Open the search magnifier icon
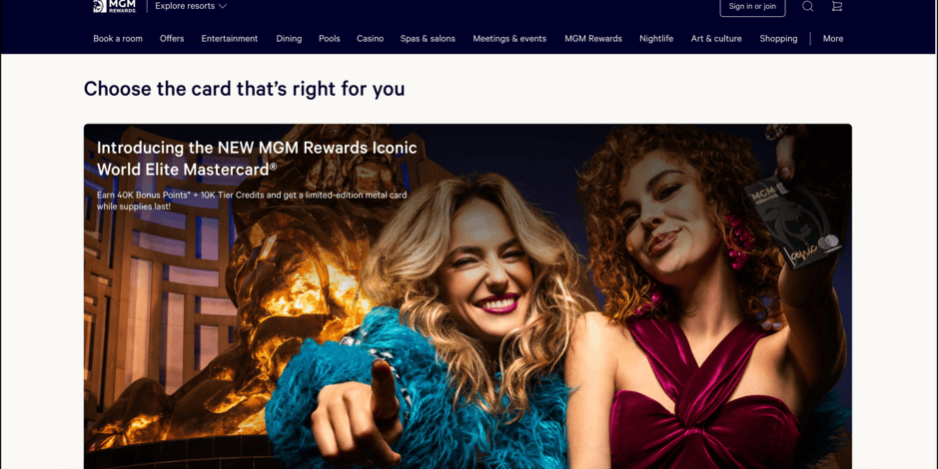 click(x=808, y=6)
